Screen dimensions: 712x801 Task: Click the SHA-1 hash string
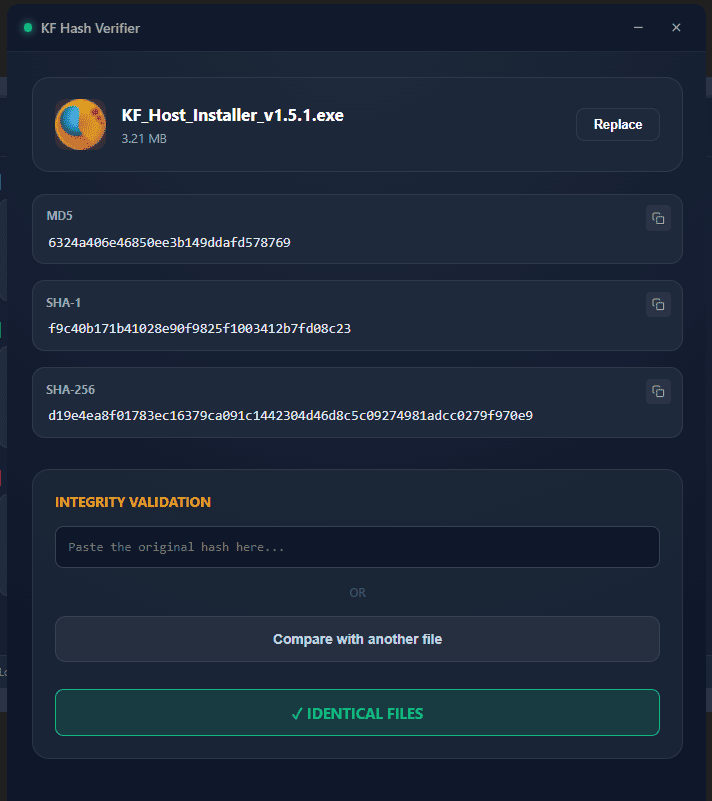point(199,328)
